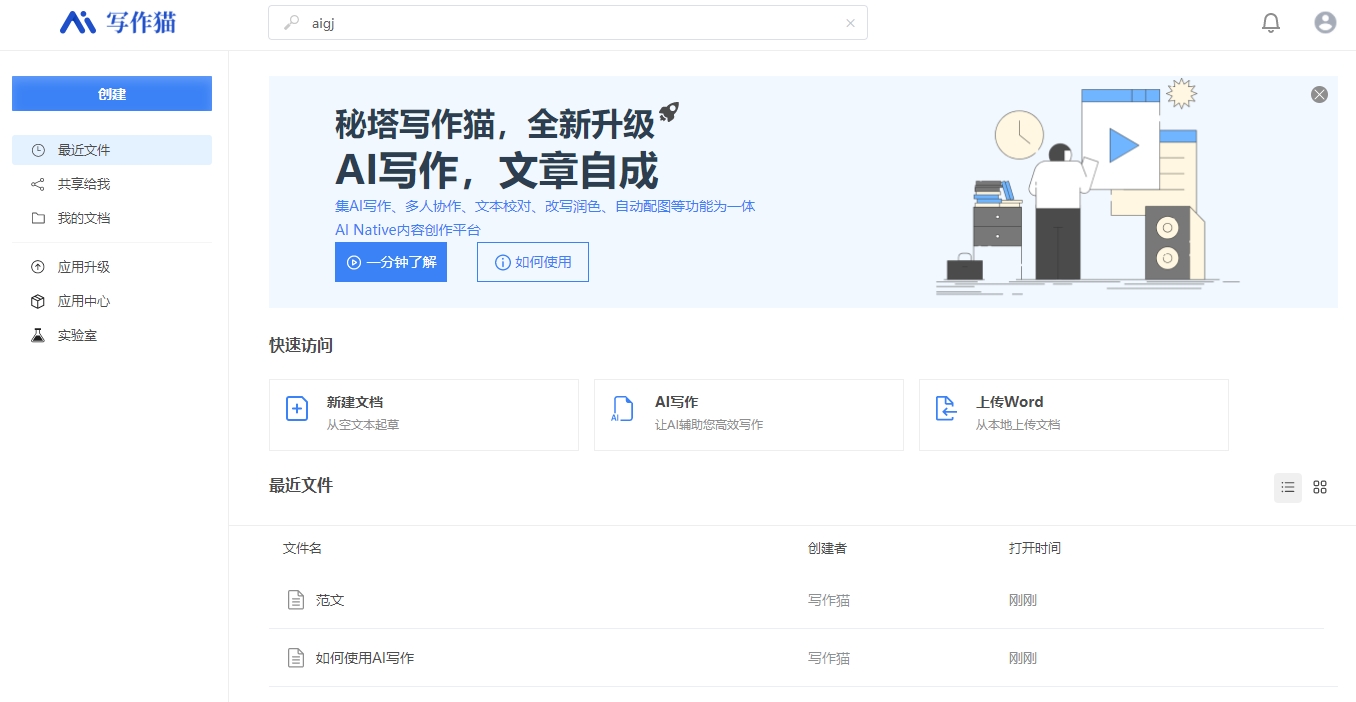Open the 上传Word quick access card
1356x702 pixels.
1074,415
